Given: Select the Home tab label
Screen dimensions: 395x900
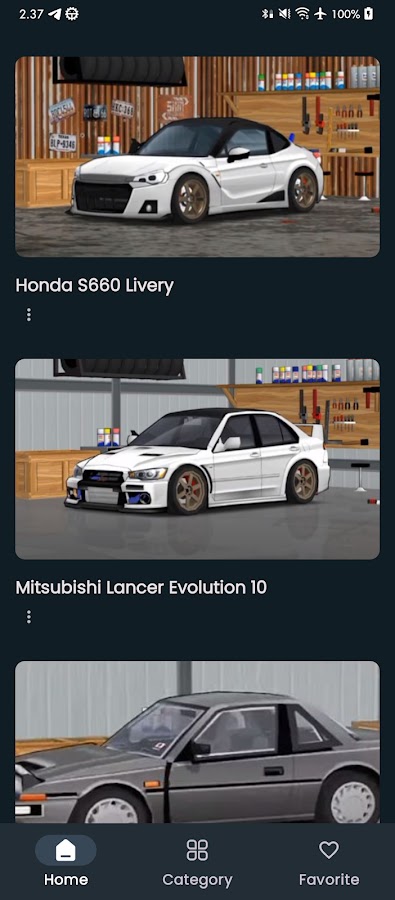Looking at the screenshot, I should click(x=66, y=879).
